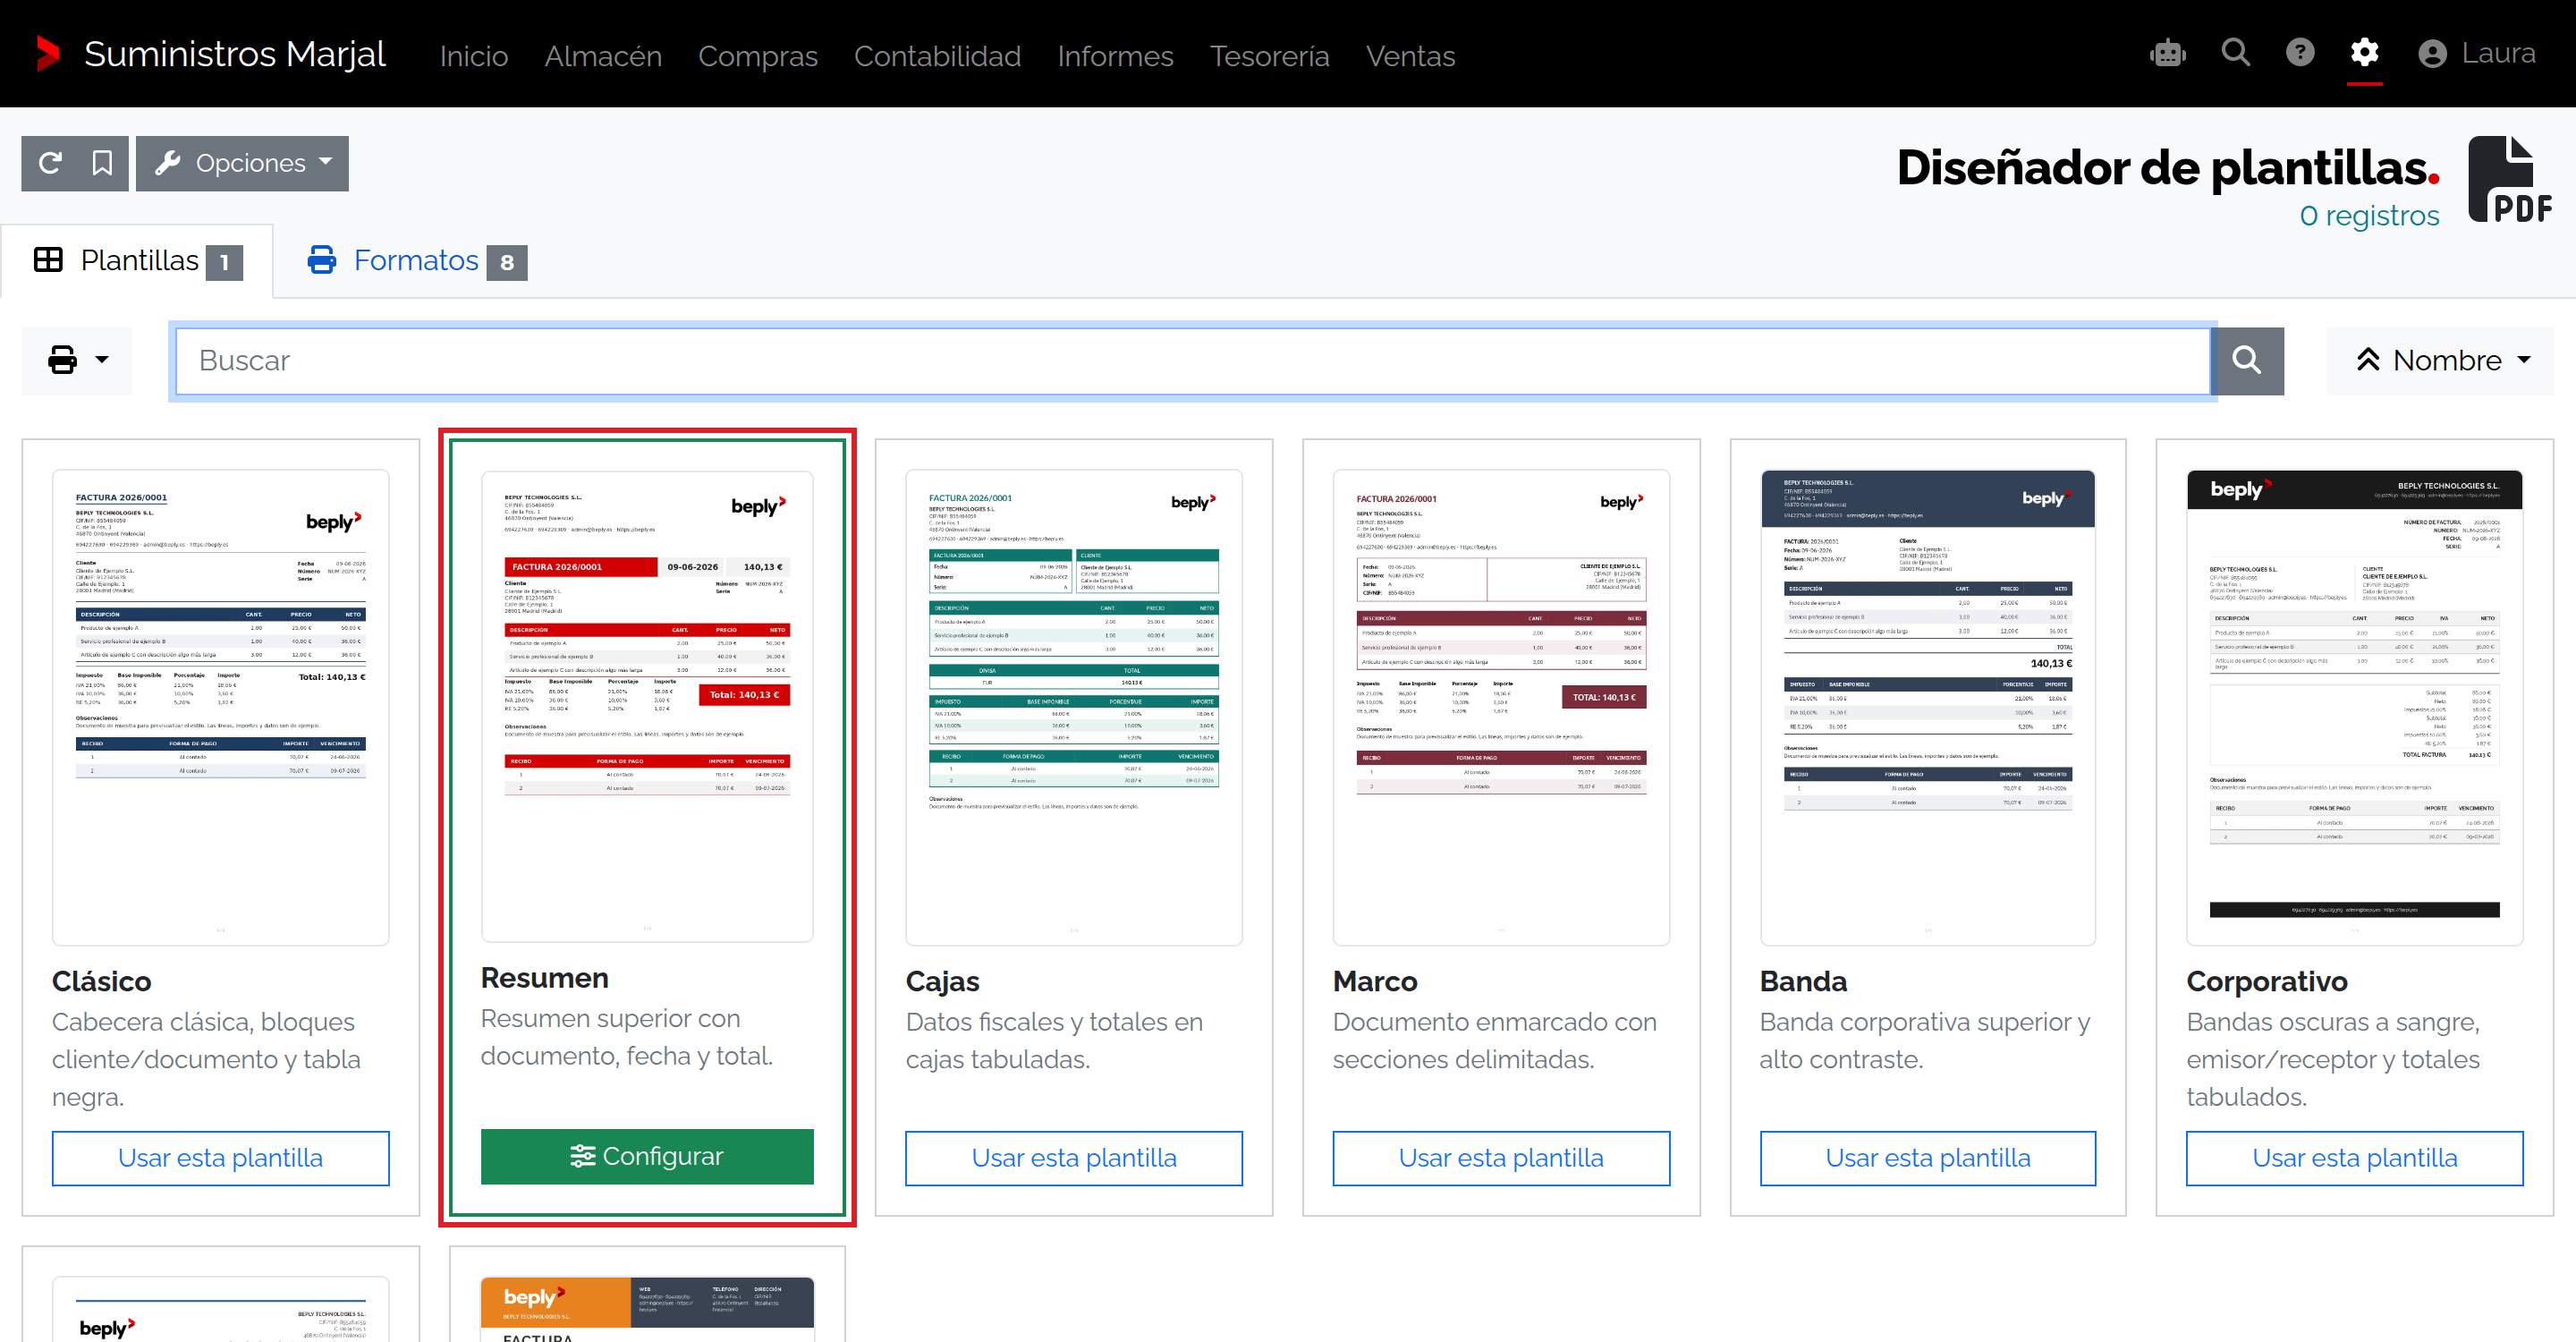
Task: Open global search magnifier in top bar
Action: click(2235, 52)
